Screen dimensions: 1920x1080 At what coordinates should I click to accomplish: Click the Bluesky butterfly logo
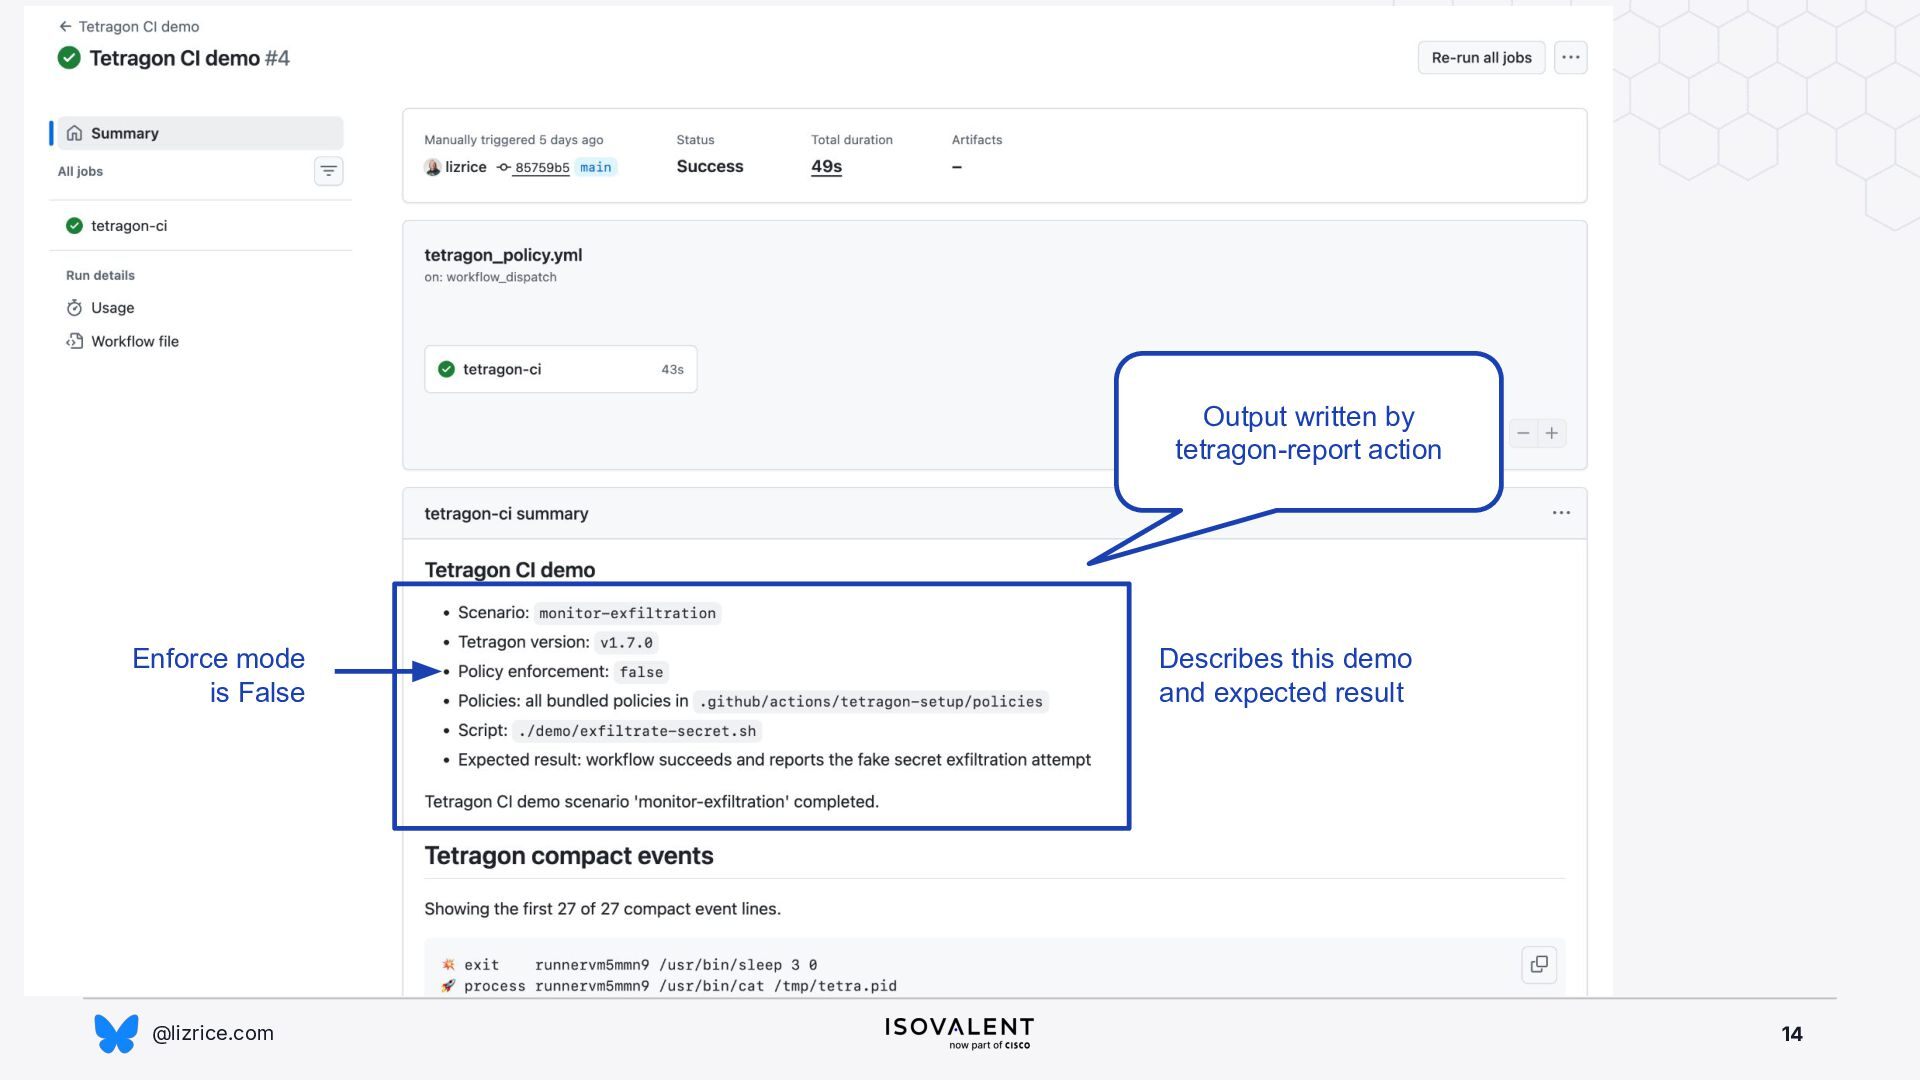point(116,1033)
